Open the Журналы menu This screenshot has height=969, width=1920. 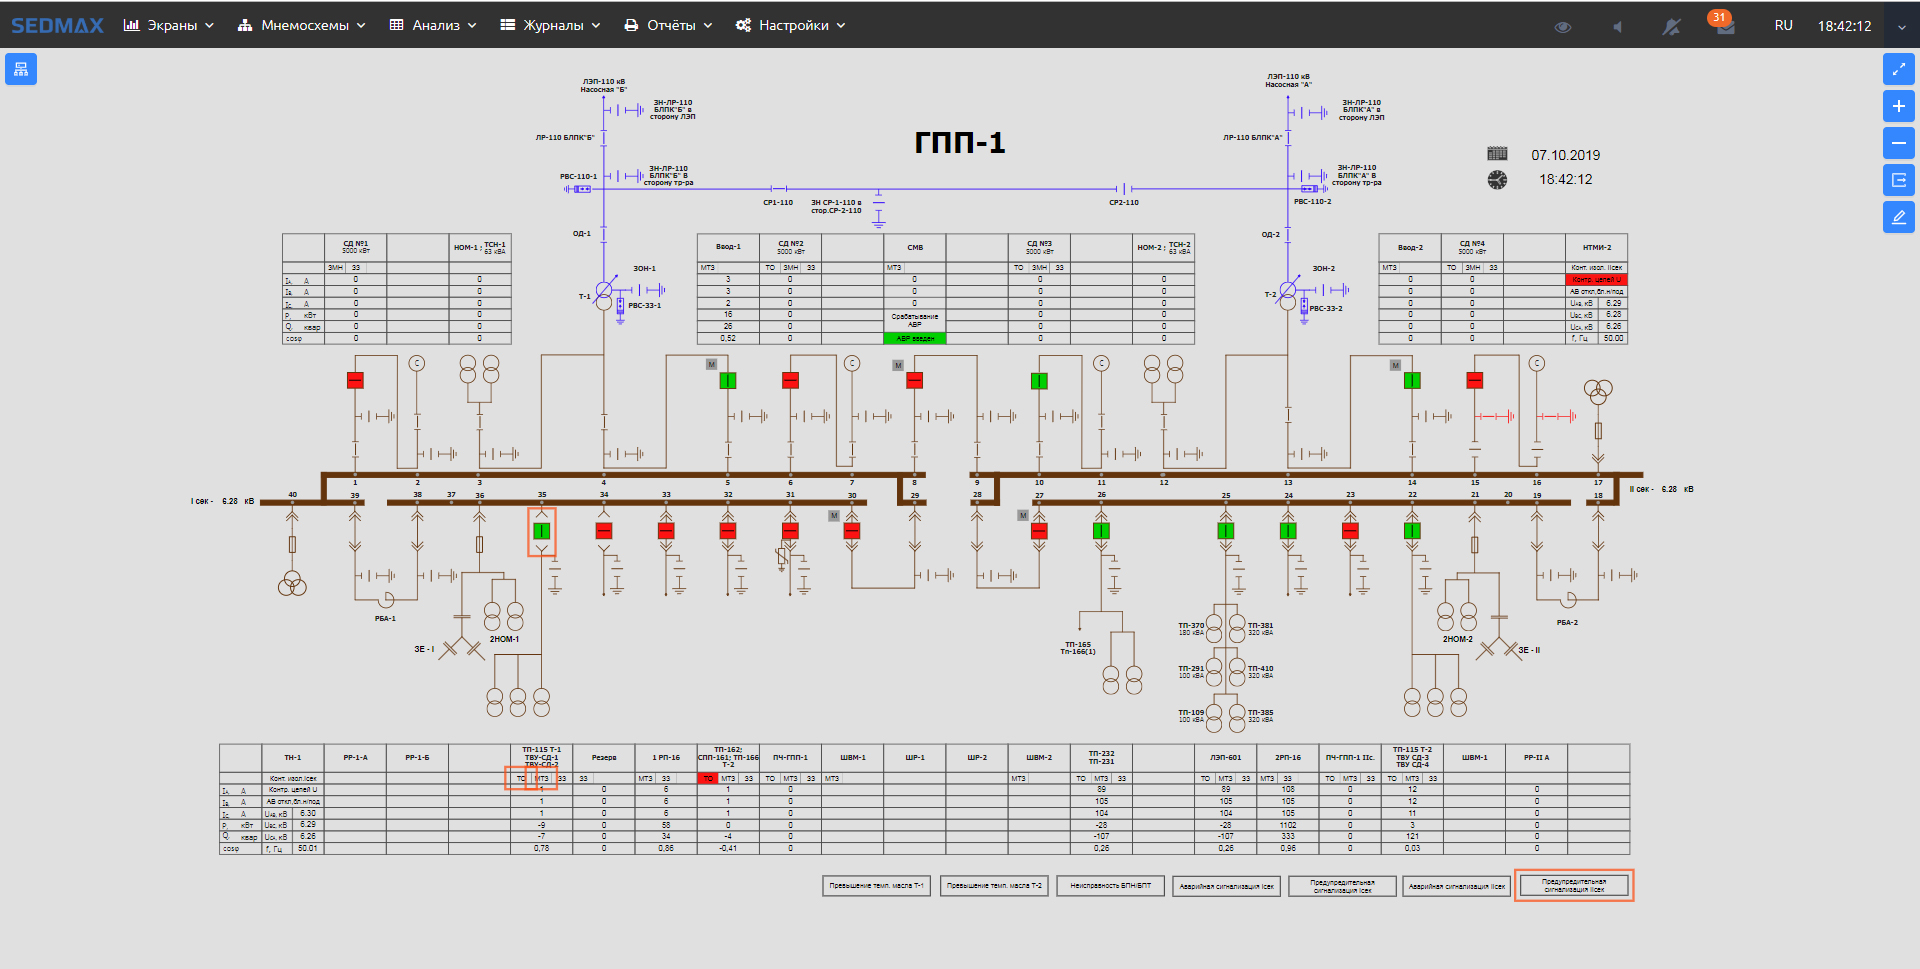tap(550, 25)
